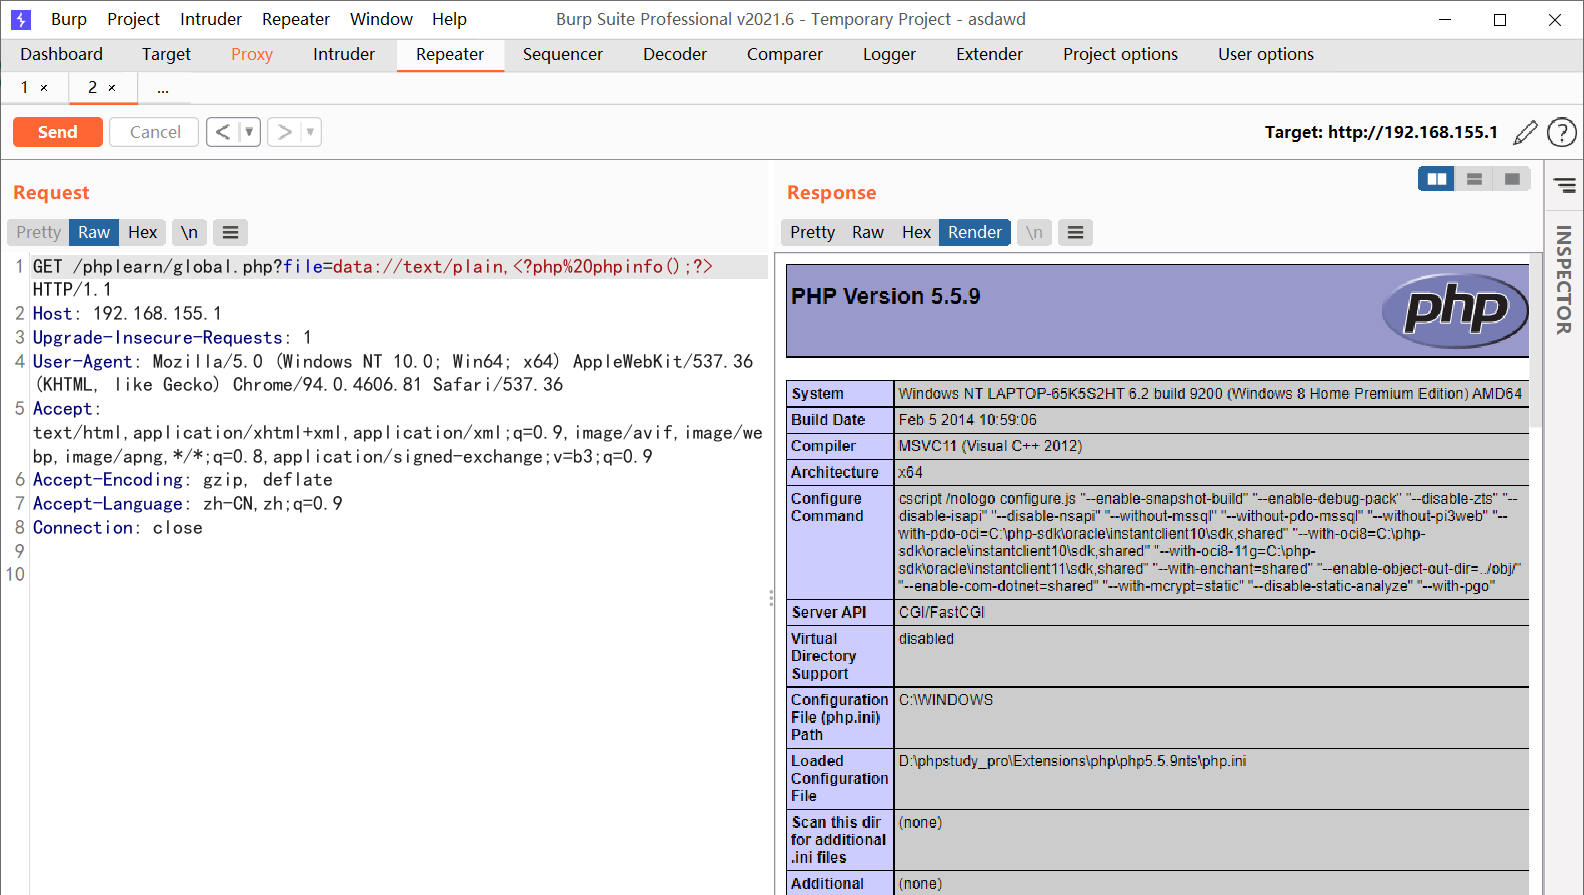Close Repeater tab 1

click(44, 88)
